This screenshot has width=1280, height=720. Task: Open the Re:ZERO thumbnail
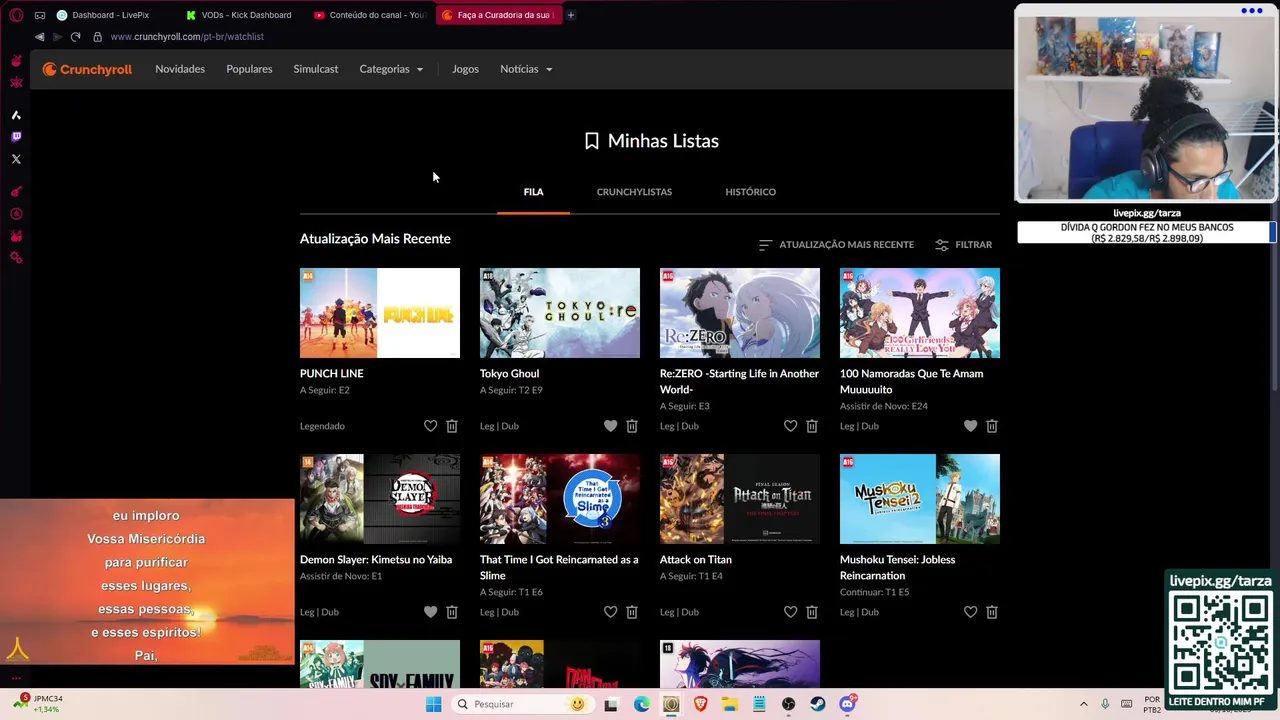[x=740, y=313]
